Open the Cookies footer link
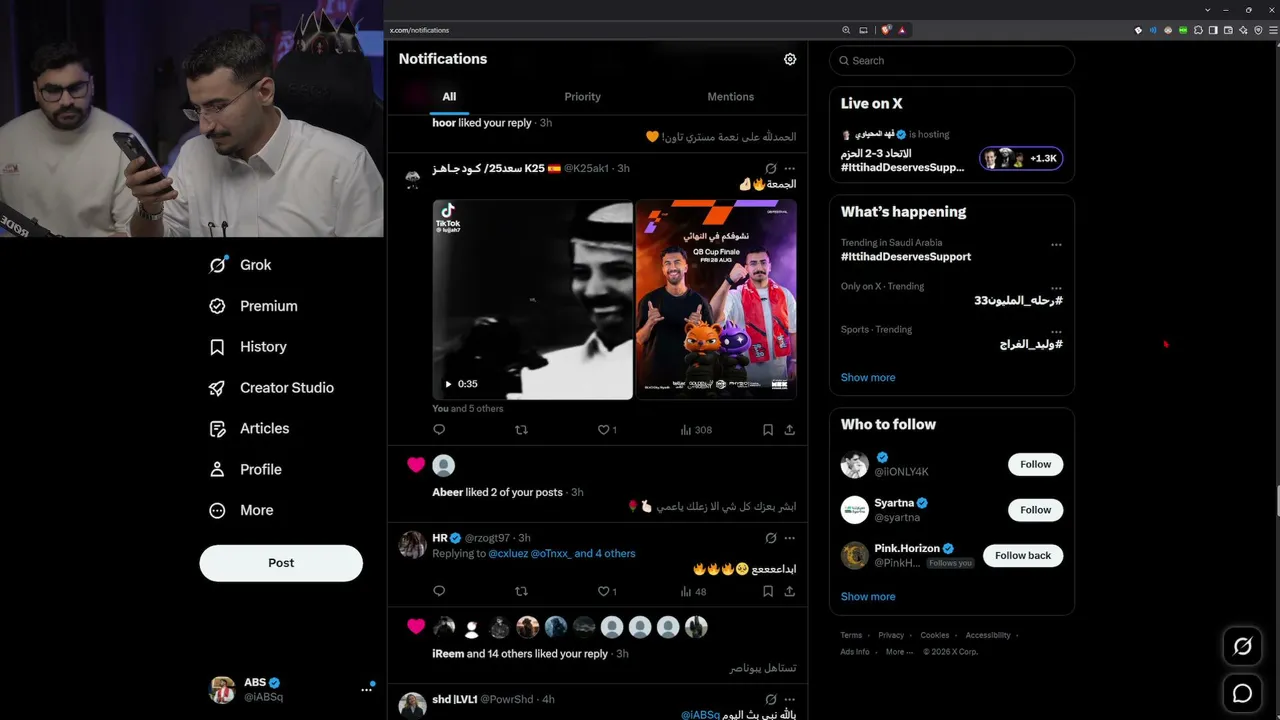This screenshot has height=720, width=1280. click(x=935, y=636)
